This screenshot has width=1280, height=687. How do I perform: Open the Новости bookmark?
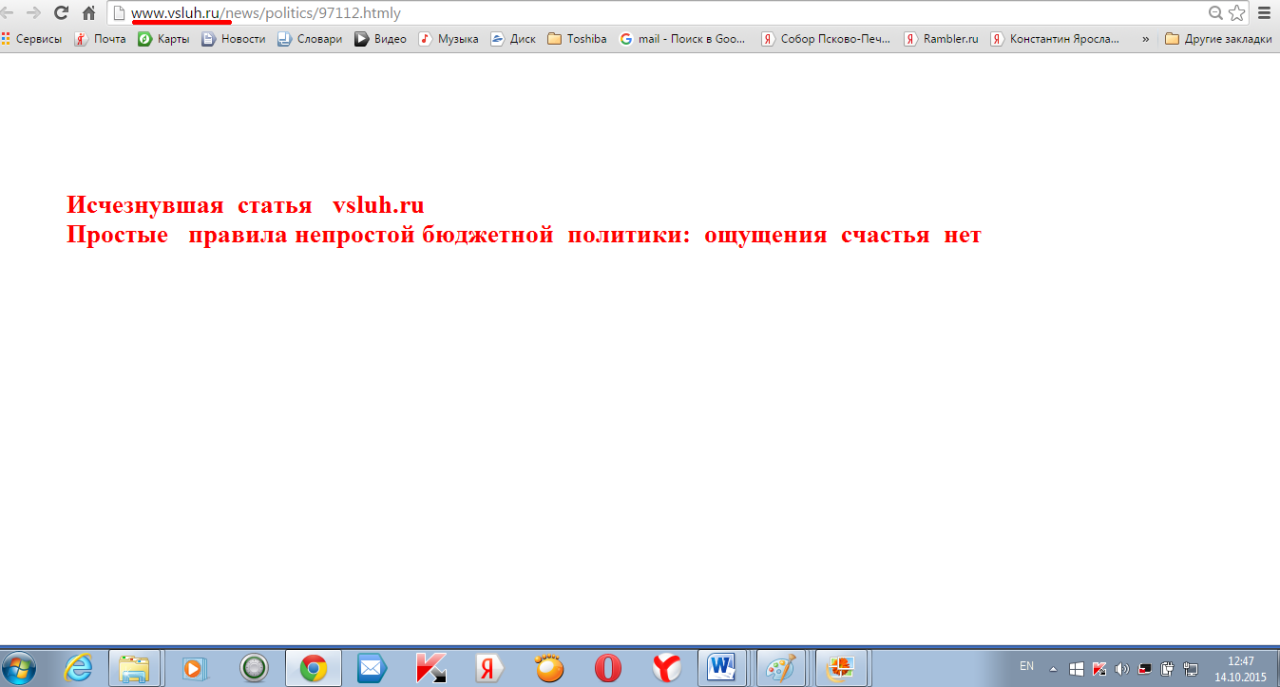click(x=234, y=39)
